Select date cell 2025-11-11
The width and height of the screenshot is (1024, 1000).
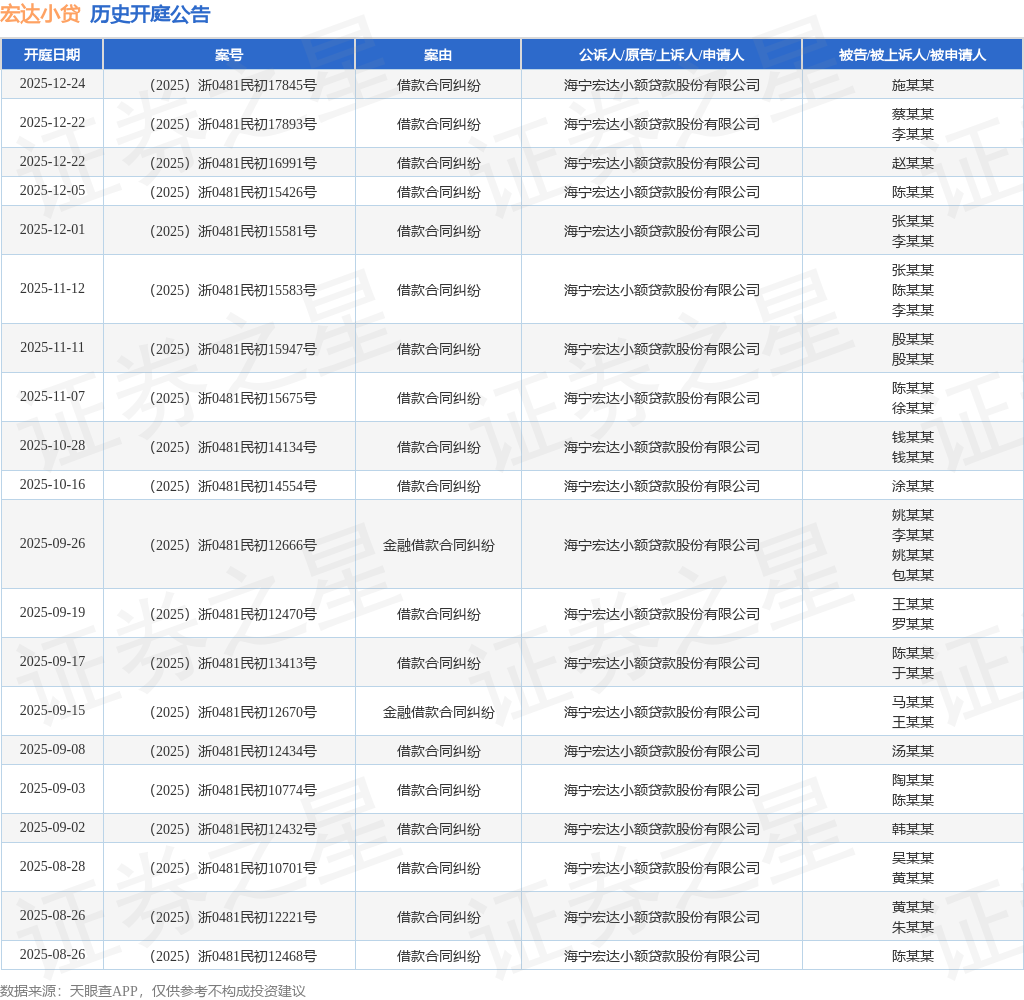(52, 347)
